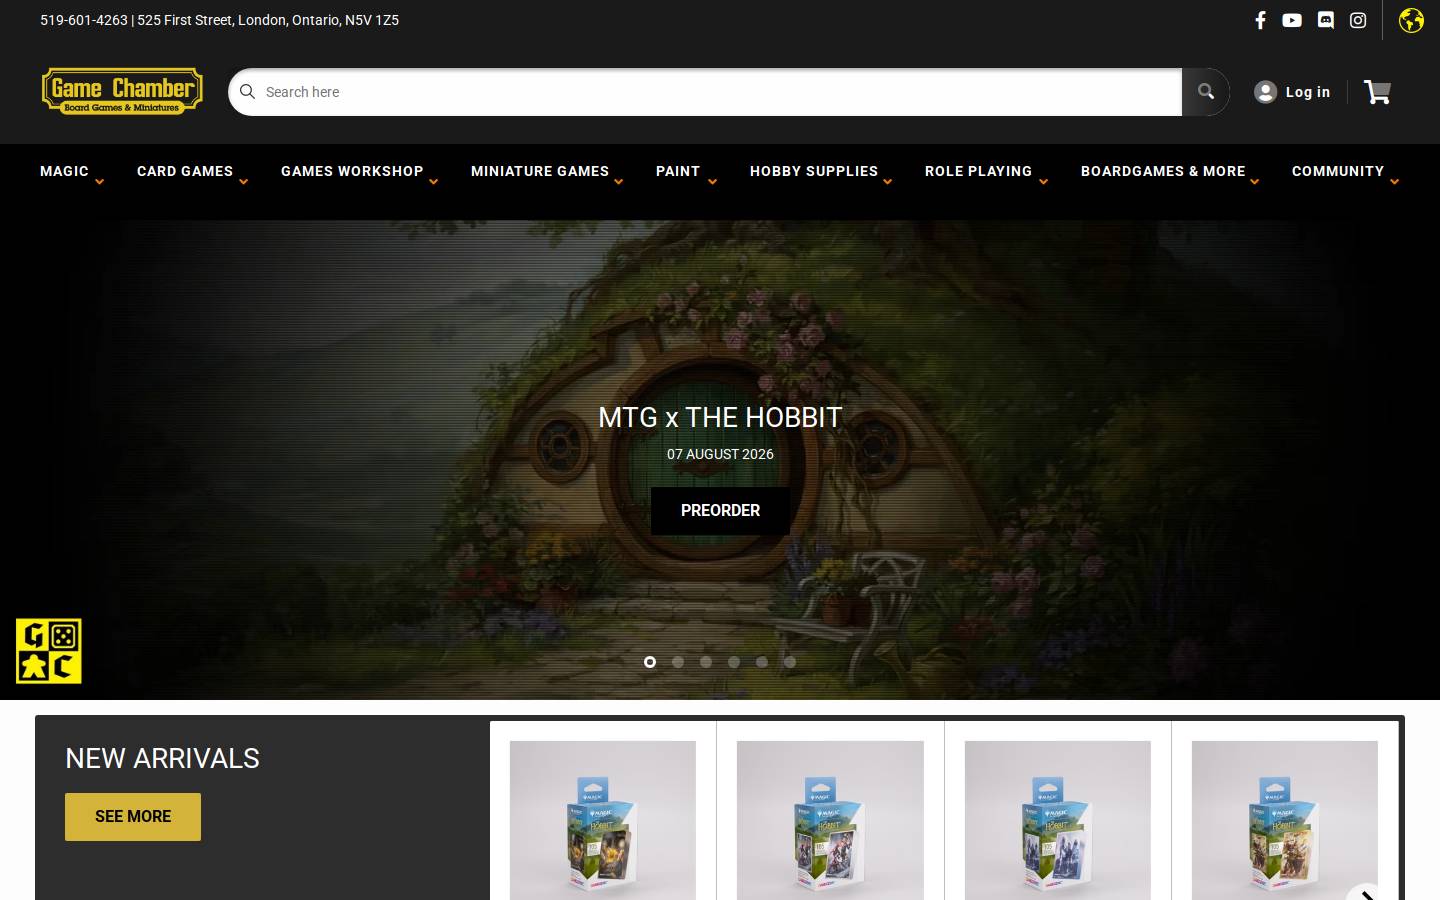The image size is (1440, 900).
Task: Select the first slideshow dot
Action: [x=650, y=662]
